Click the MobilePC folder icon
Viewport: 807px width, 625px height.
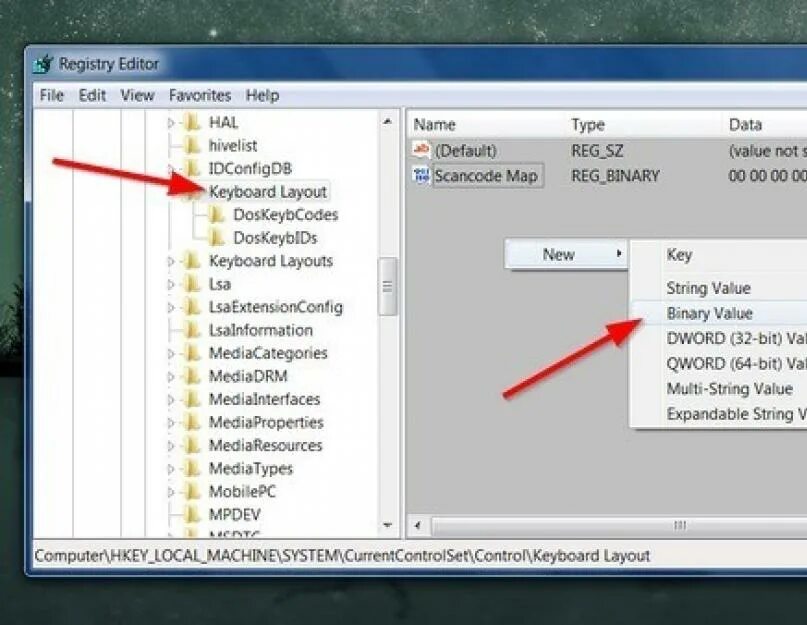[x=192, y=492]
